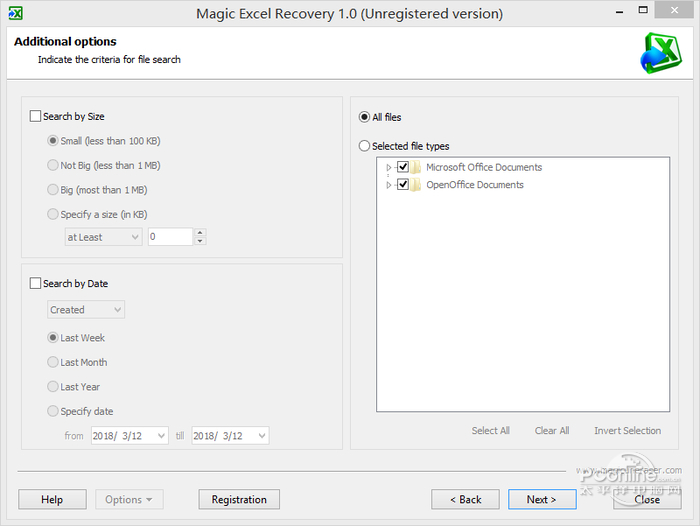The image size is (700, 526).
Task: Minimize the Magic Excel Recovery window
Action: (619, 12)
